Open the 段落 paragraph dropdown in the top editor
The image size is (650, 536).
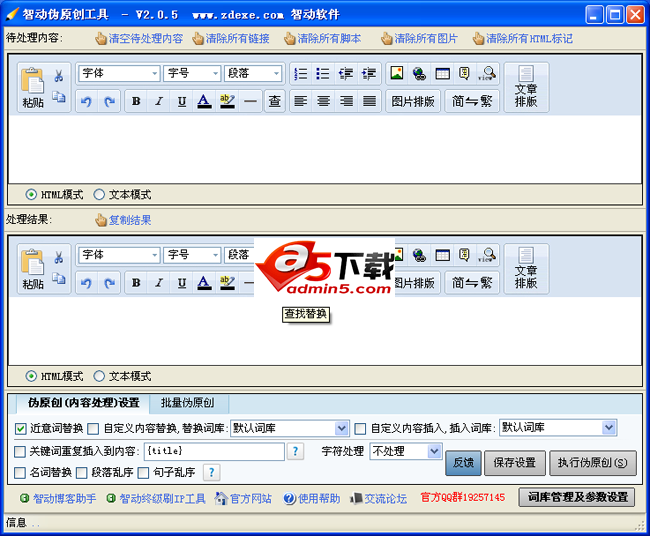click(x=253, y=74)
